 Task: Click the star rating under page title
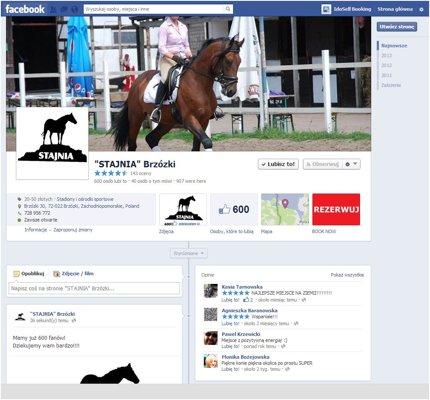pyautogui.click(x=111, y=173)
